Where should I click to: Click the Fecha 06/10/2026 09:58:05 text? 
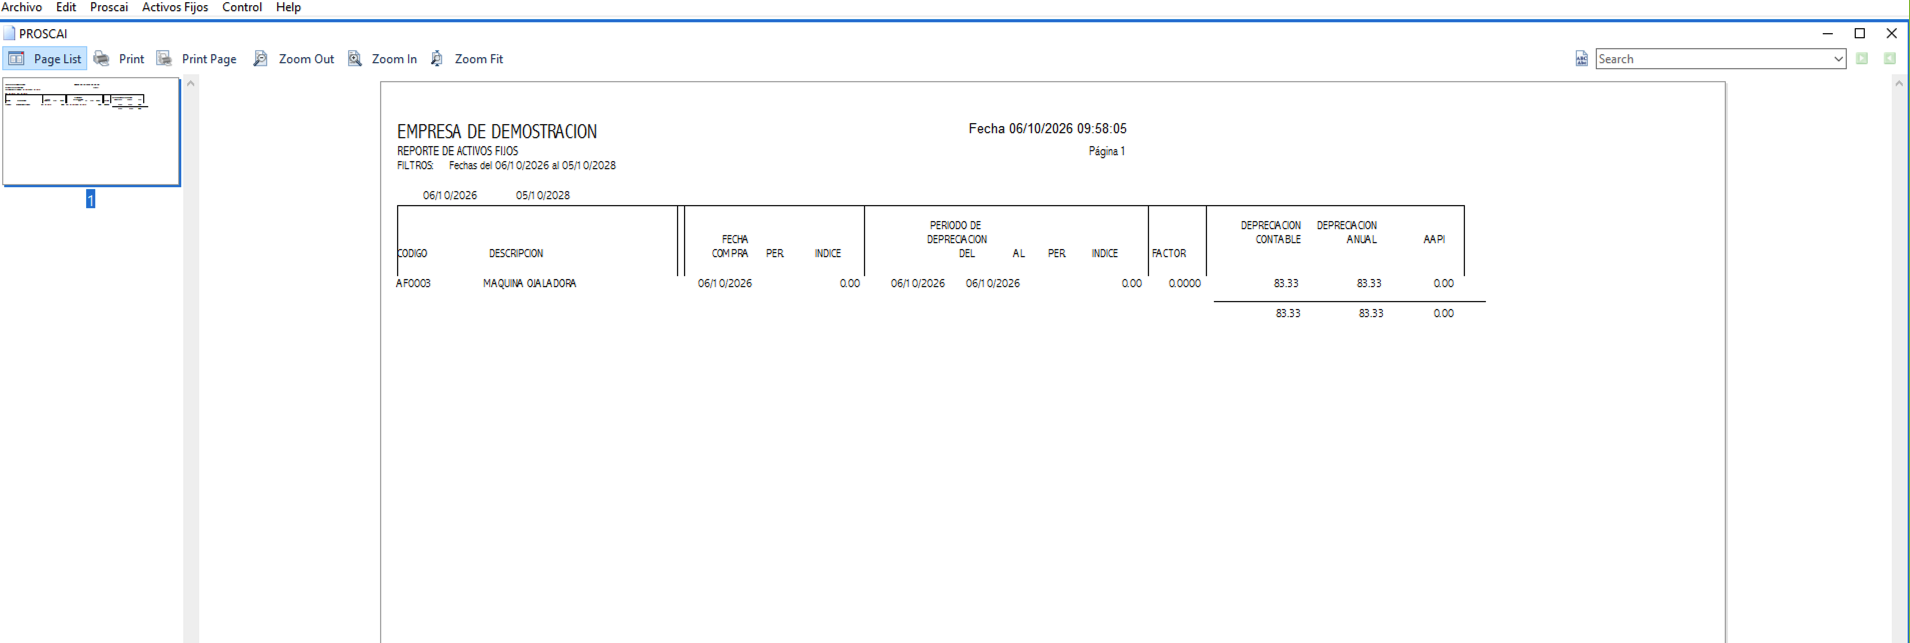1047,129
